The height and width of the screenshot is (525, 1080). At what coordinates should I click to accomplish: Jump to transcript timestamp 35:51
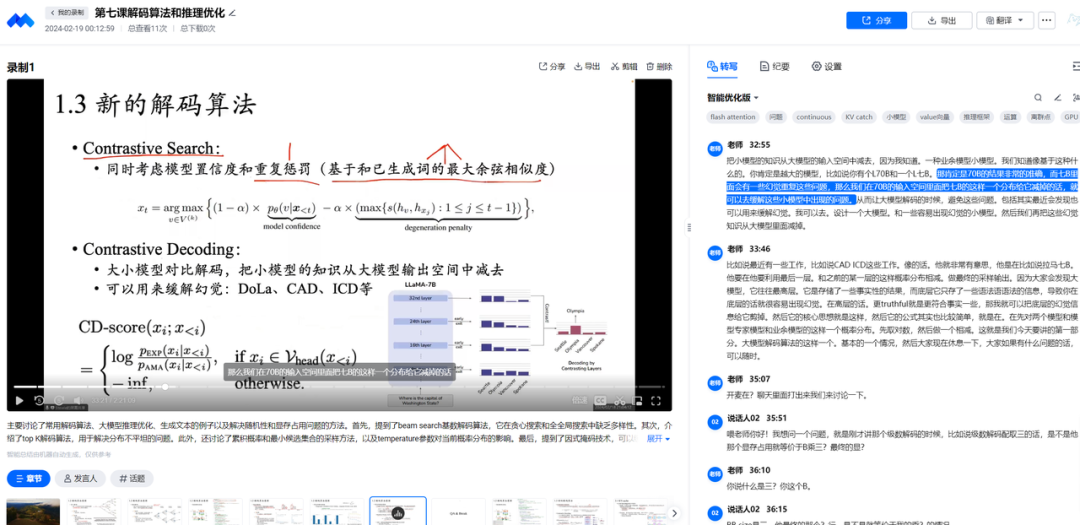(778, 418)
